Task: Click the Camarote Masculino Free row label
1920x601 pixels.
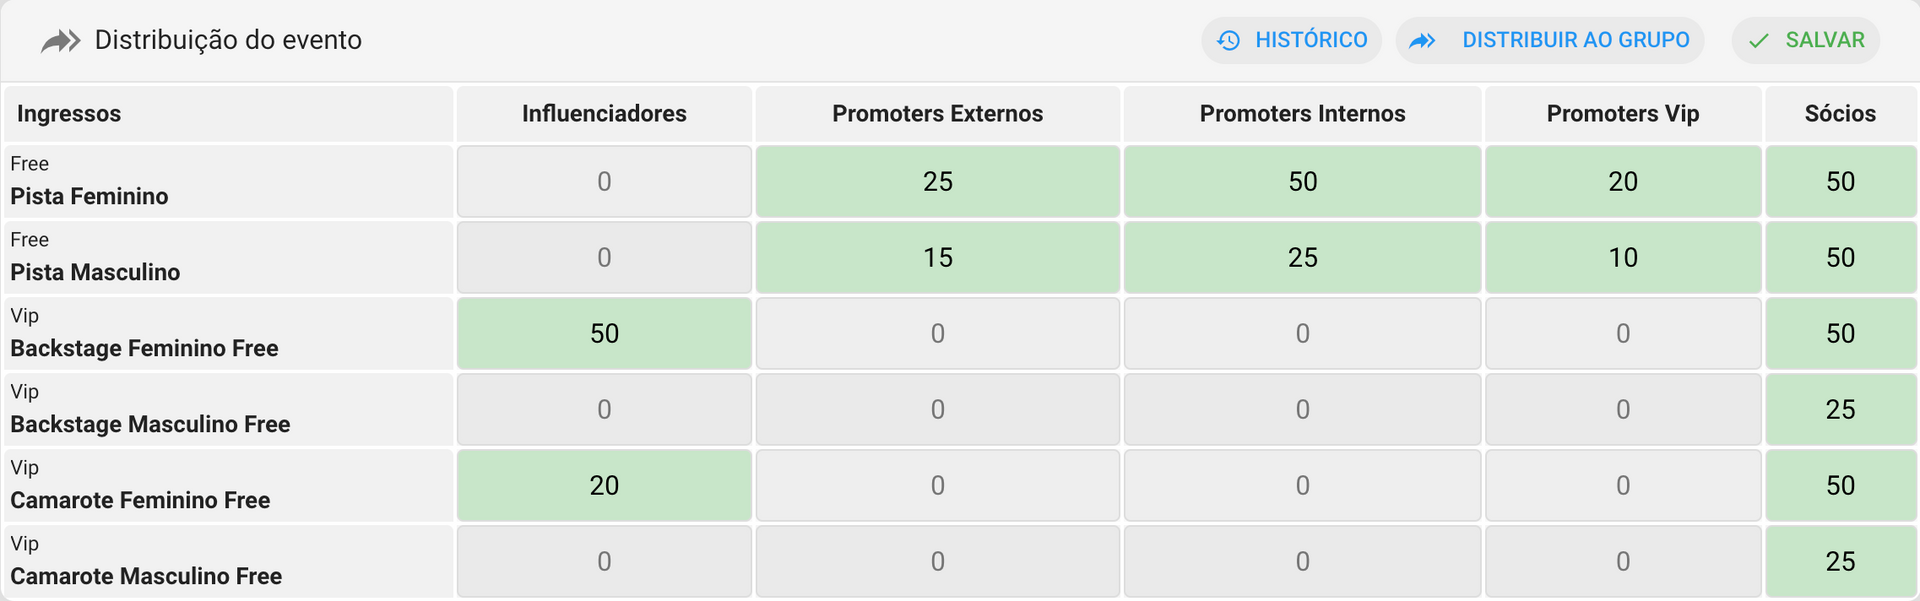Action: coord(146,576)
